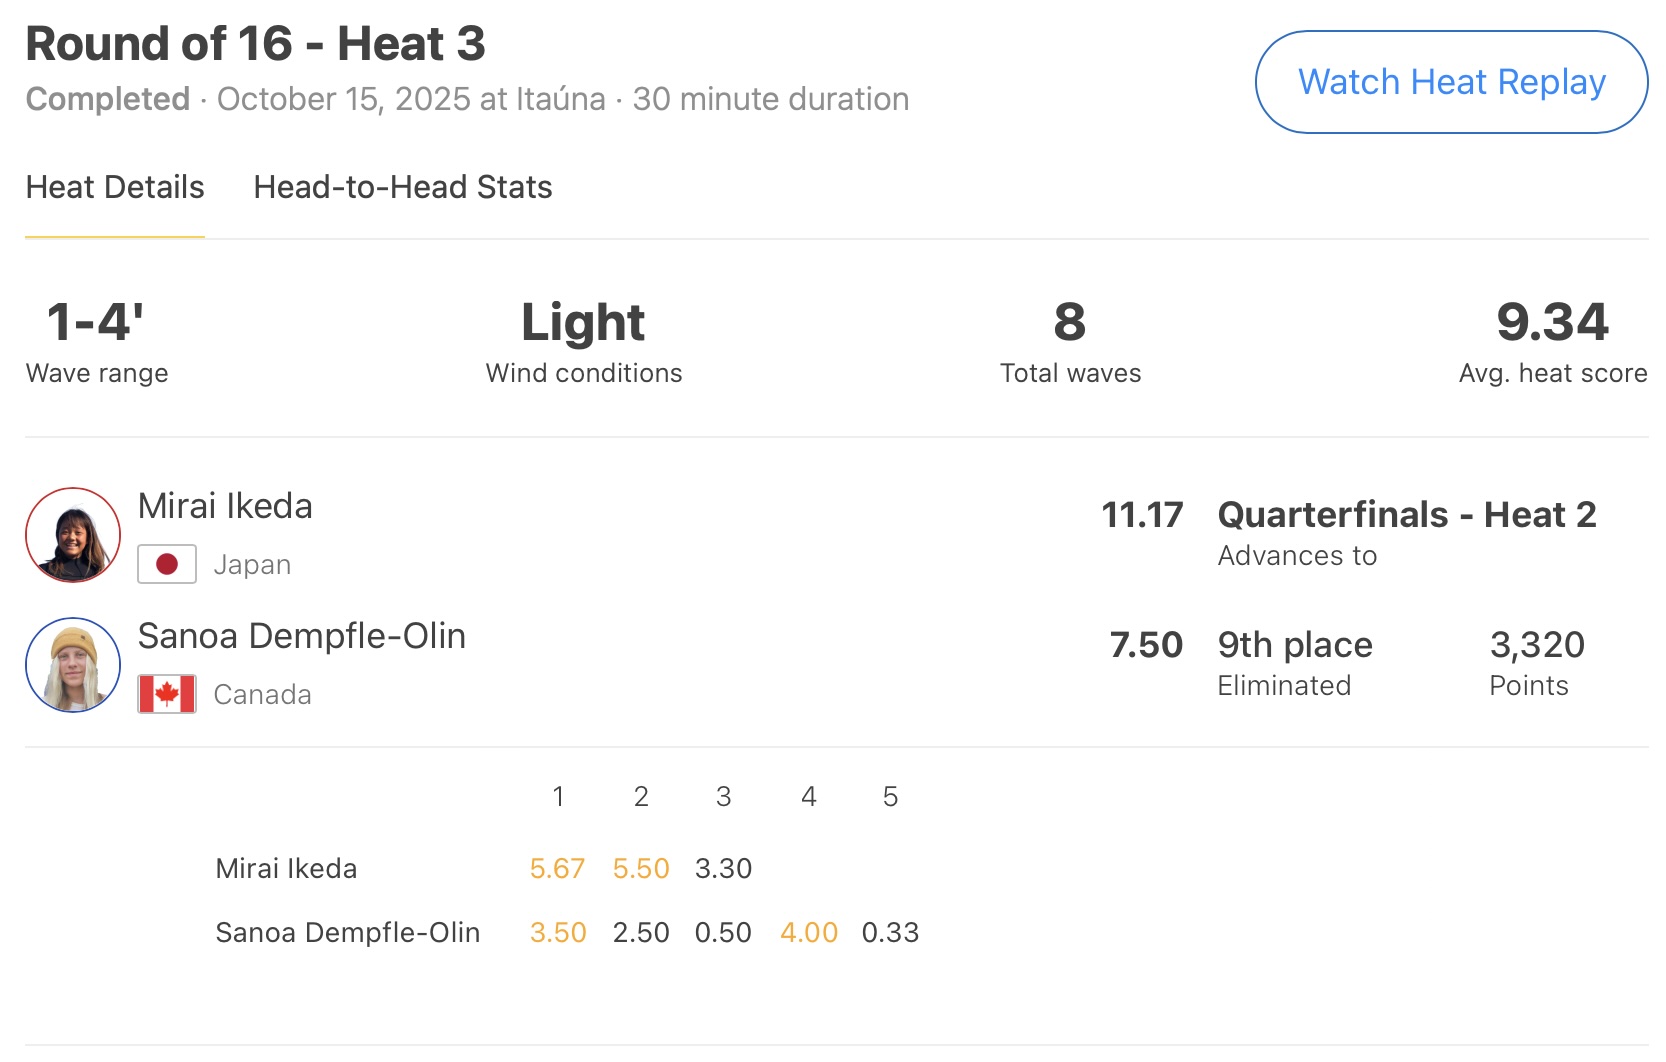Click the Japan flag icon
The height and width of the screenshot is (1062, 1666).
click(167, 564)
